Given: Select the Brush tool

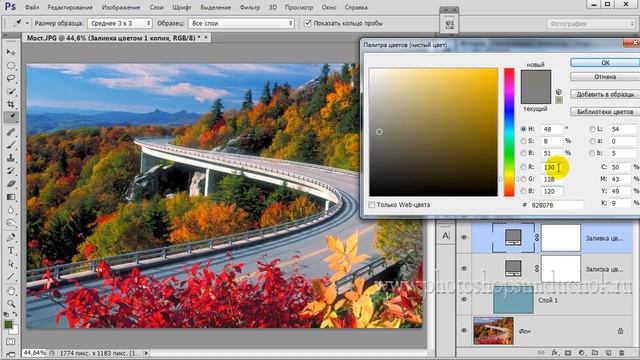Looking at the screenshot, I should [11, 145].
